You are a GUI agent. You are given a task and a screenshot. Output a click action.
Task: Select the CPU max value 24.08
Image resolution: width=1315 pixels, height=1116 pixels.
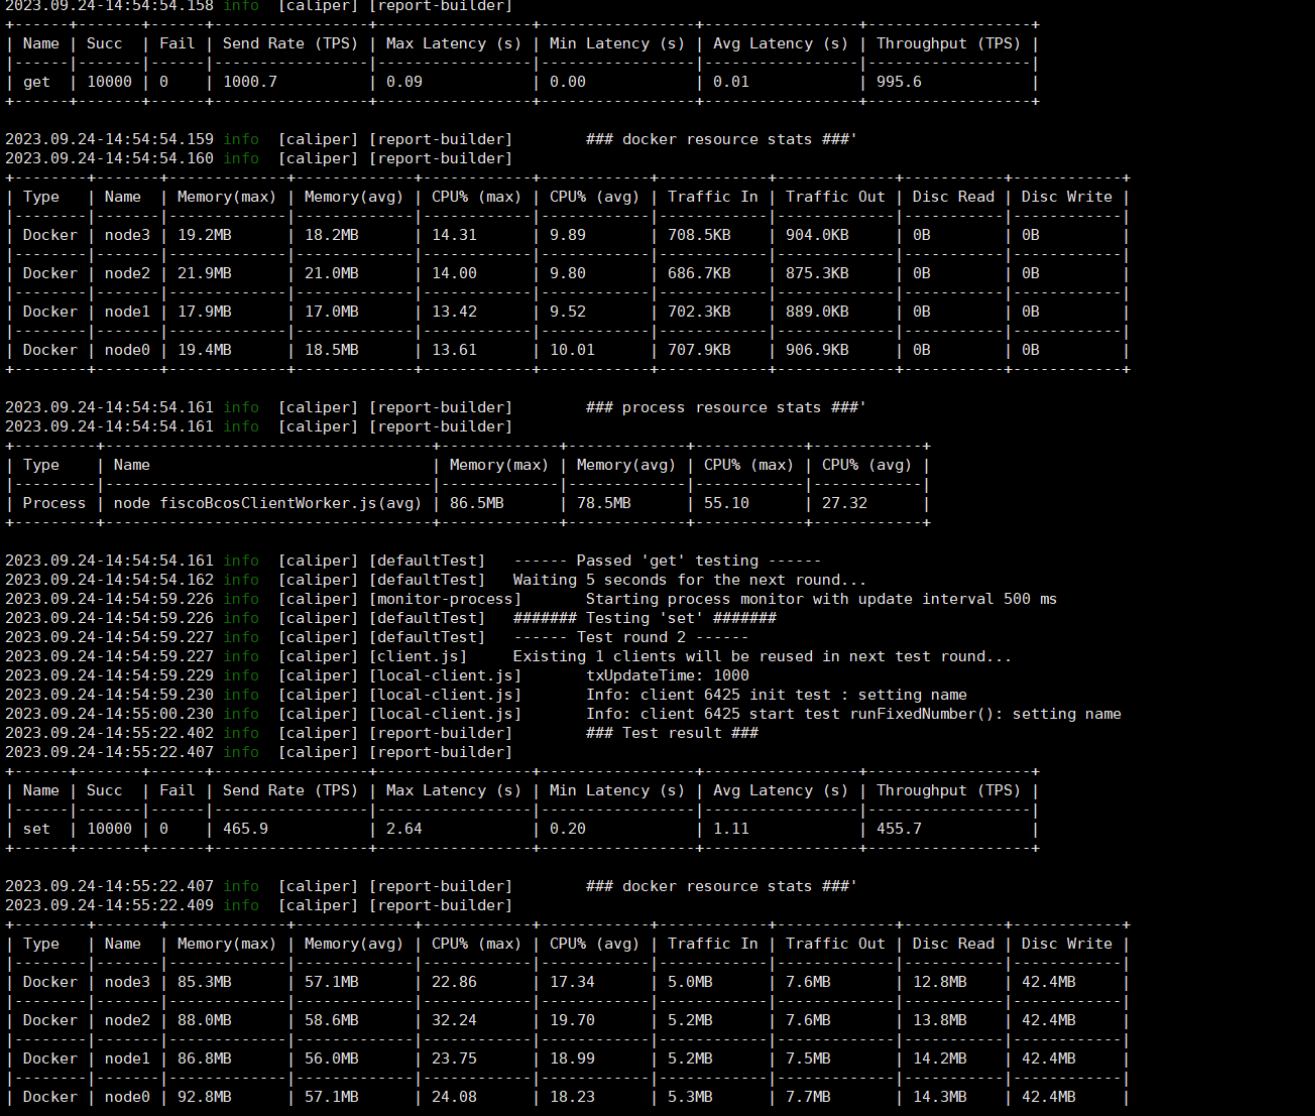point(454,1097)
